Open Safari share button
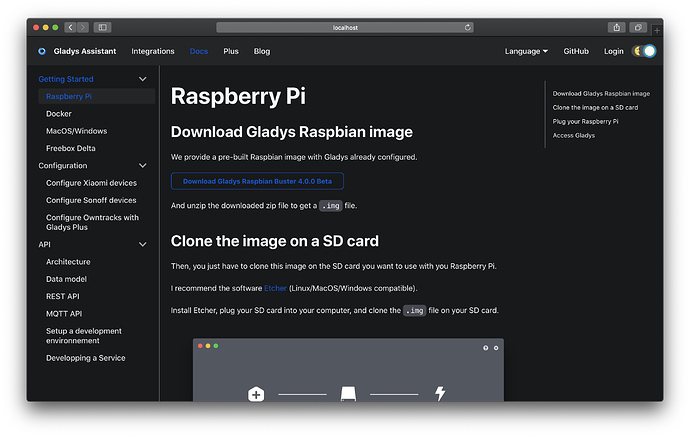690x436 pixels. click(617, 27)
